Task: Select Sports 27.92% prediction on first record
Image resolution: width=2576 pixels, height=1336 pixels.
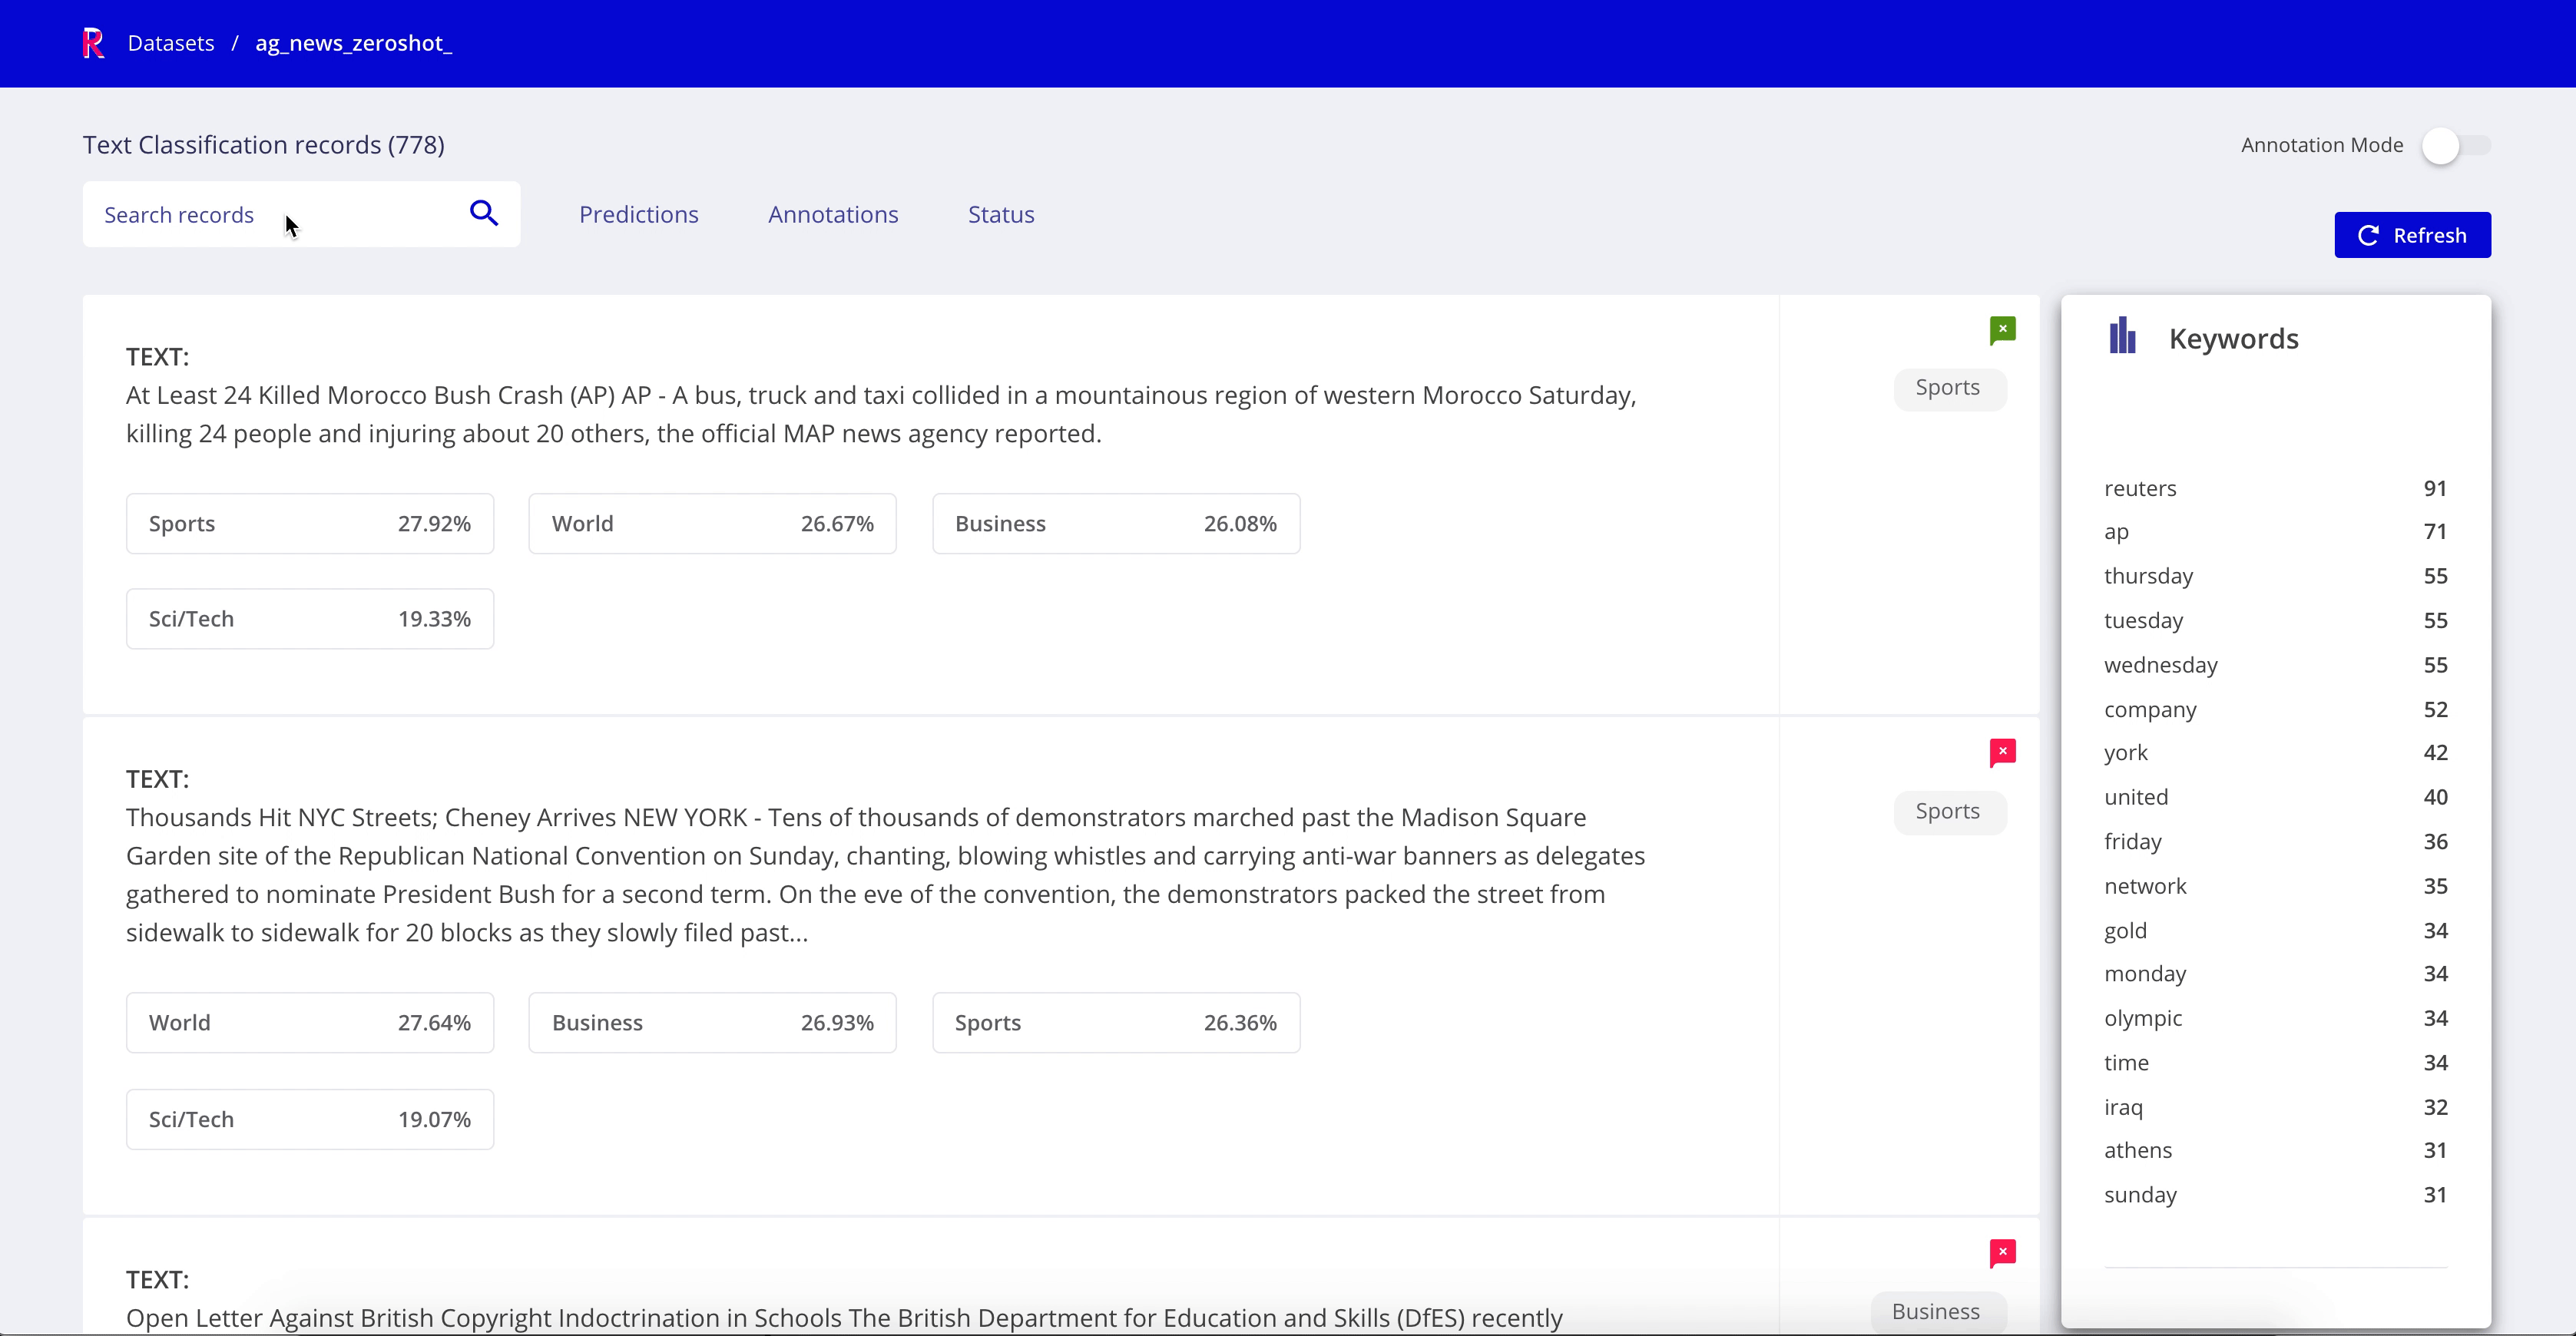Action: [x=310, y=523]
